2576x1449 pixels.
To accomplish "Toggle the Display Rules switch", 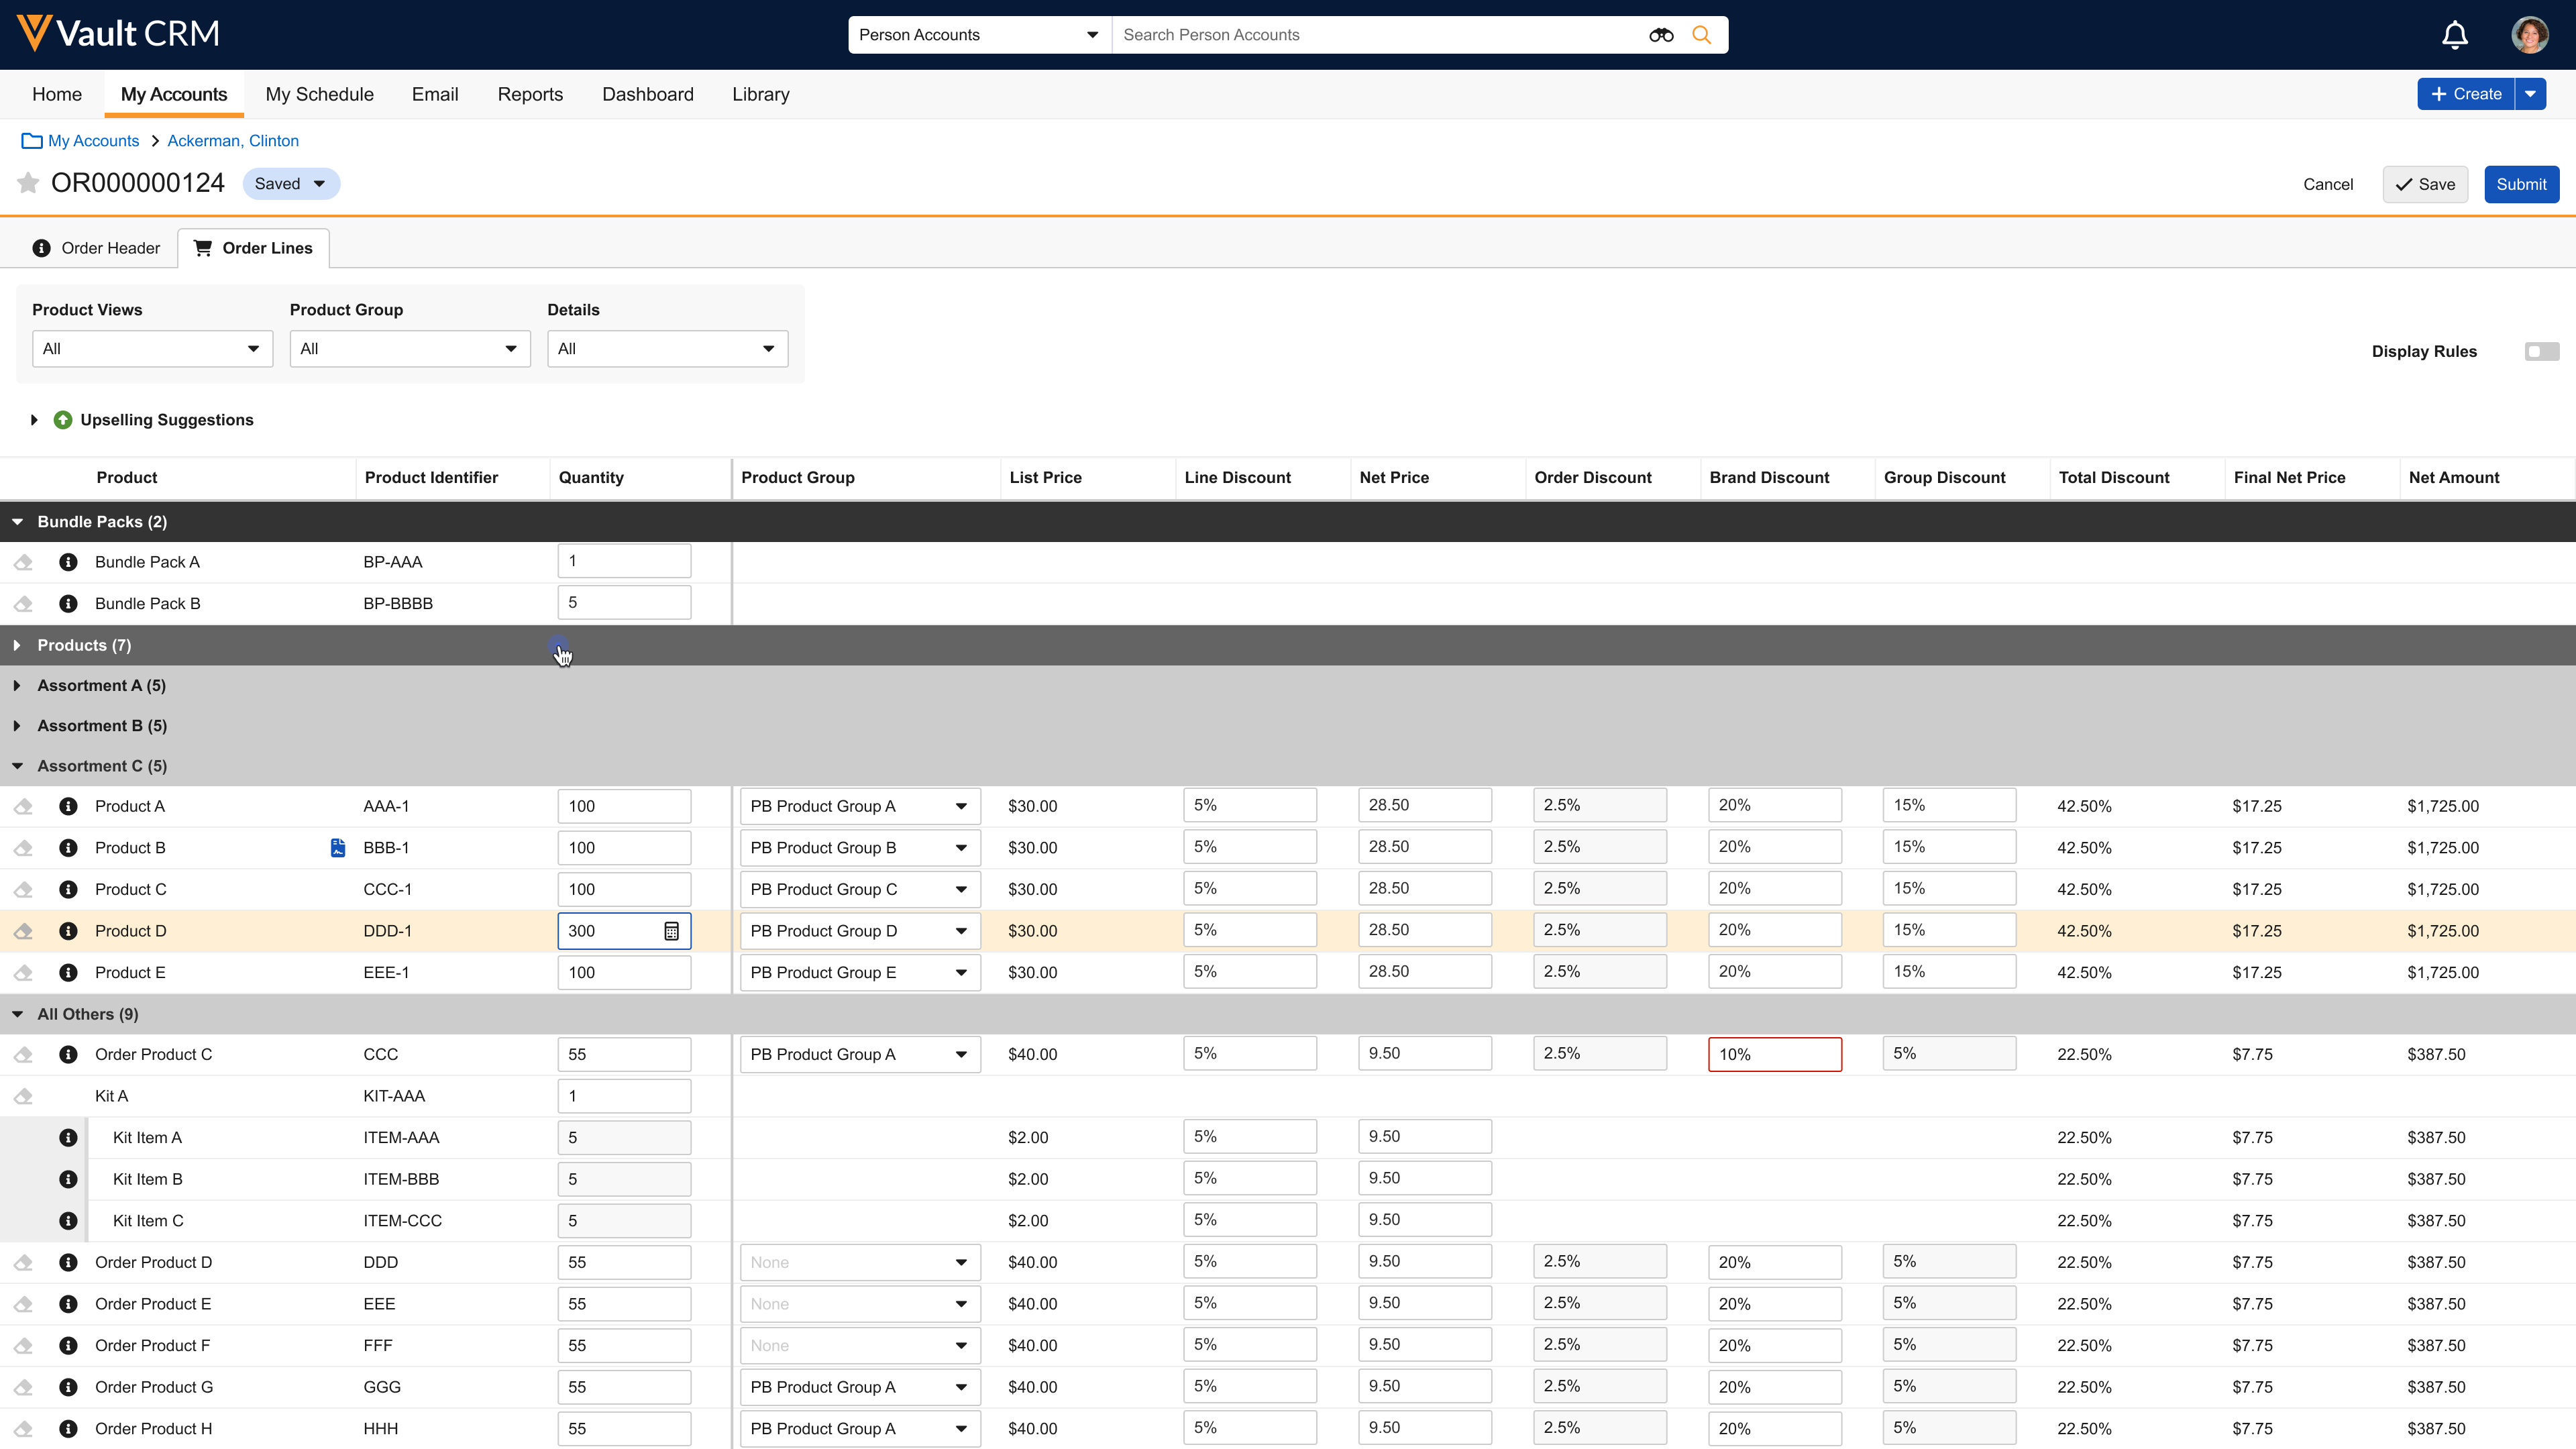I will point(2541,351).
